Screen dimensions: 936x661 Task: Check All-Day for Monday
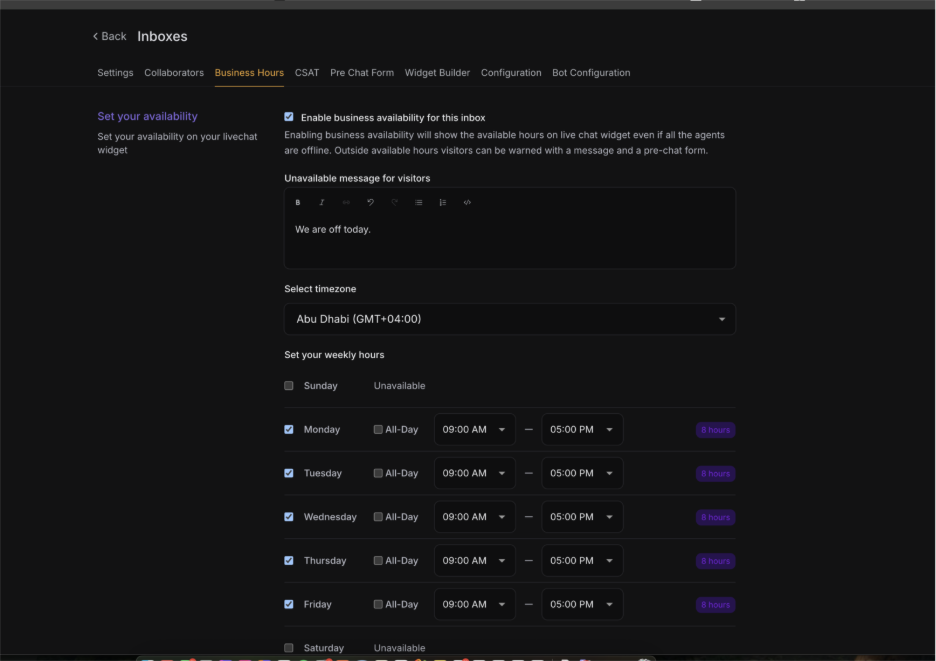[378, 429]
